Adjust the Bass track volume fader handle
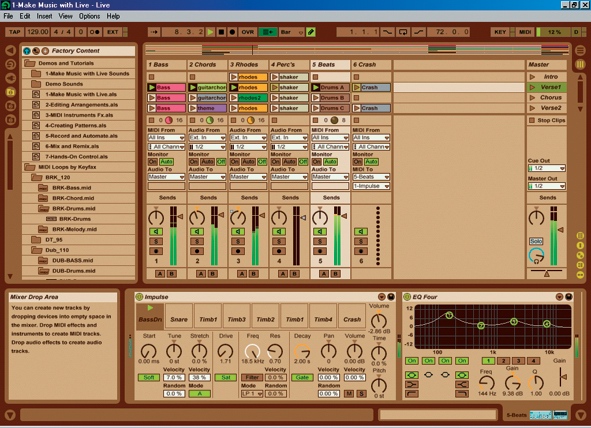 click(x=181, y=216)
